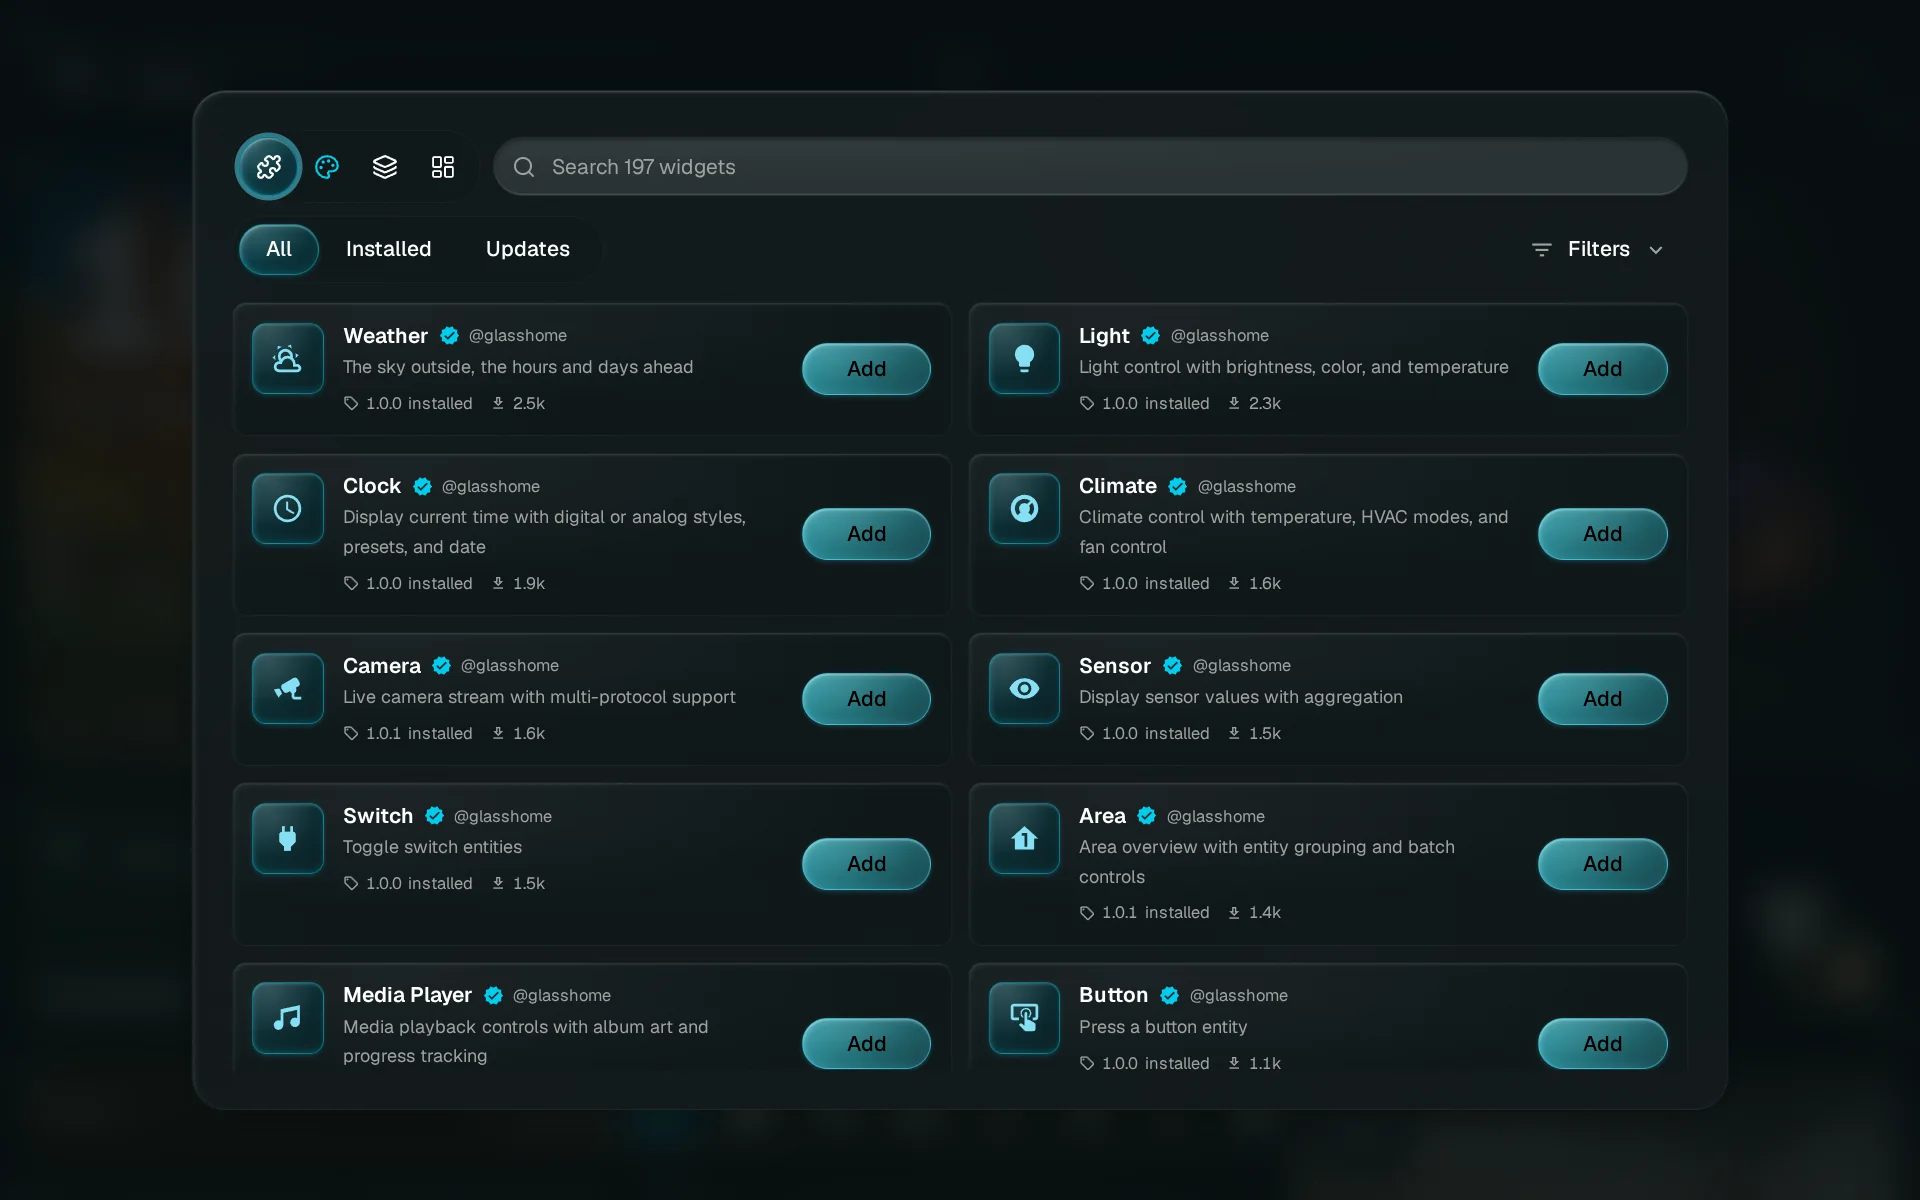The height and width of the screenshot is (1200, 1920).
Task: Click the Climate widget icon
Action: [1024, 508]
